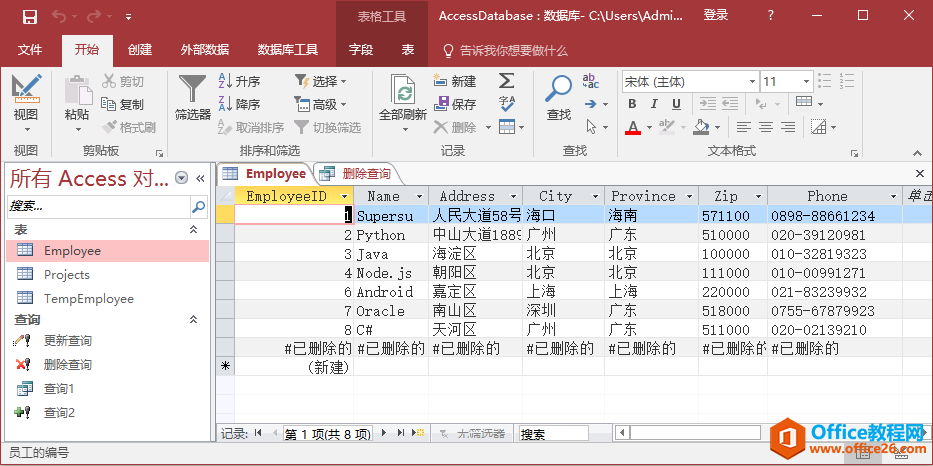Screen dimensions: 933x466
Task: Click the navigation pane 搜索 box
Action: click(99, 207)
